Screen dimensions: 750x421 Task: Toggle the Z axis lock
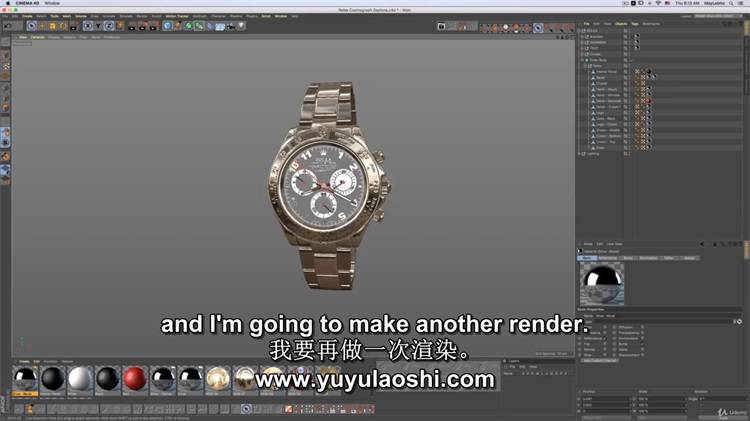click(109, 26)
